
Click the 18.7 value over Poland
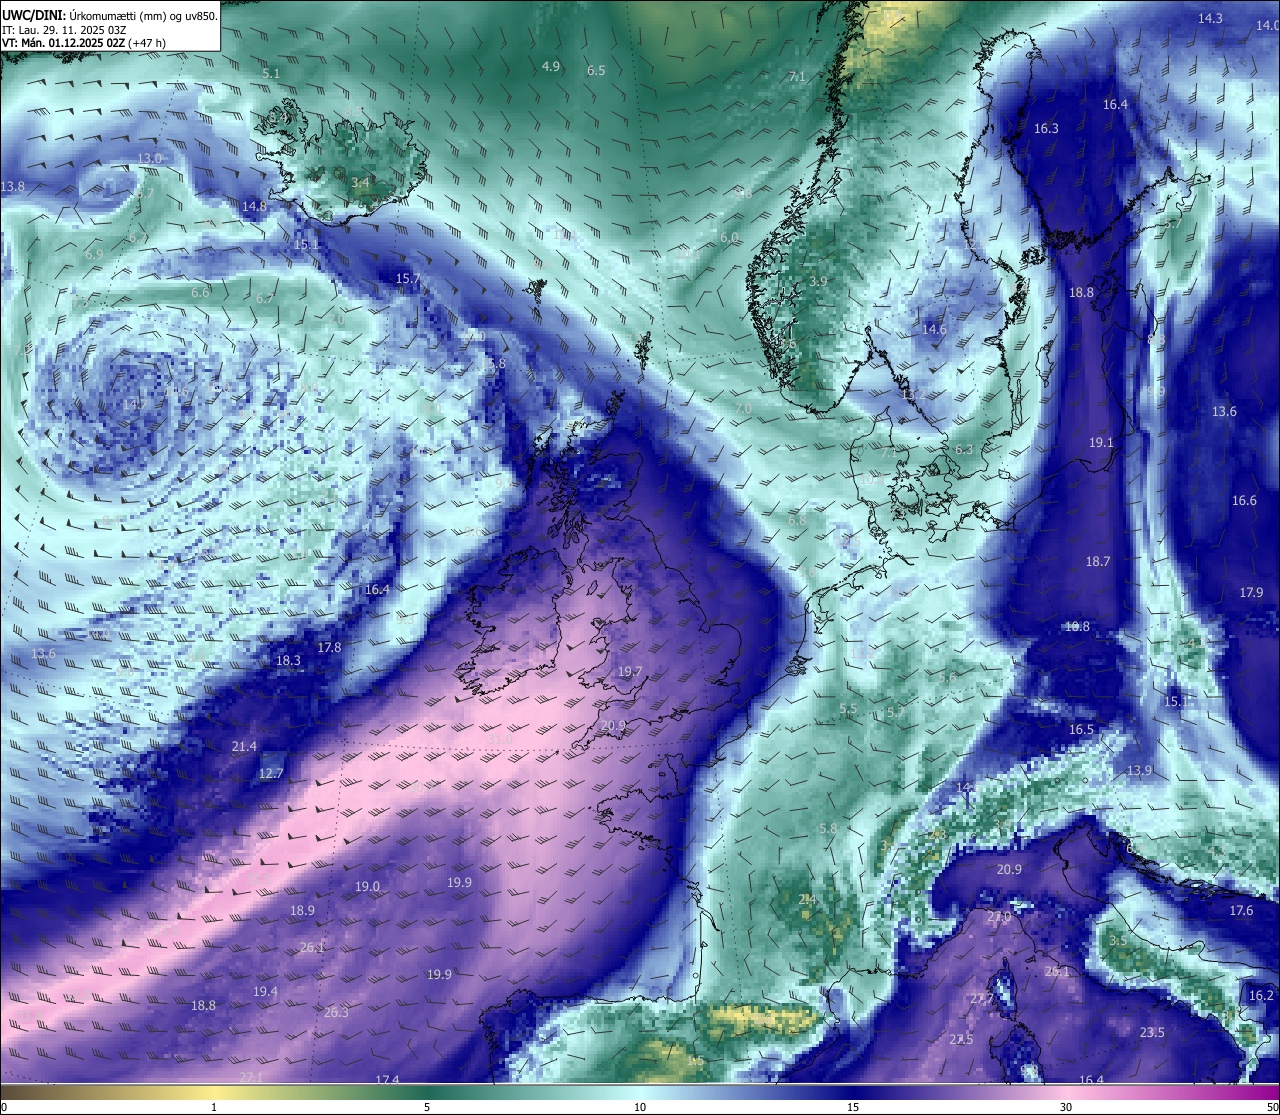click(1098, 562)
